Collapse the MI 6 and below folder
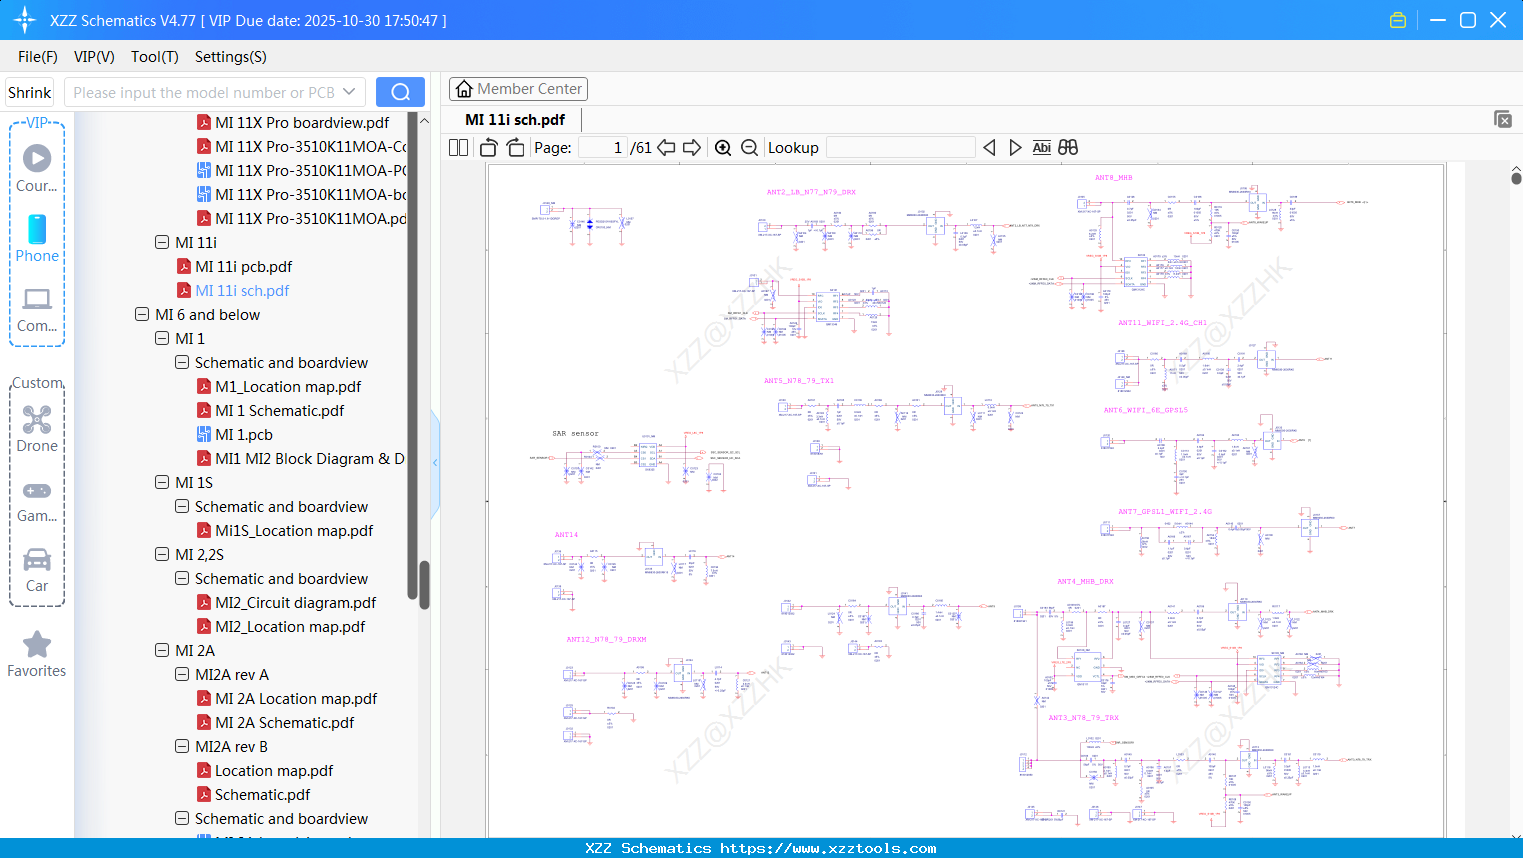Screen dimensions: 1523x858 pyautogui.click(x=142, y=314)
